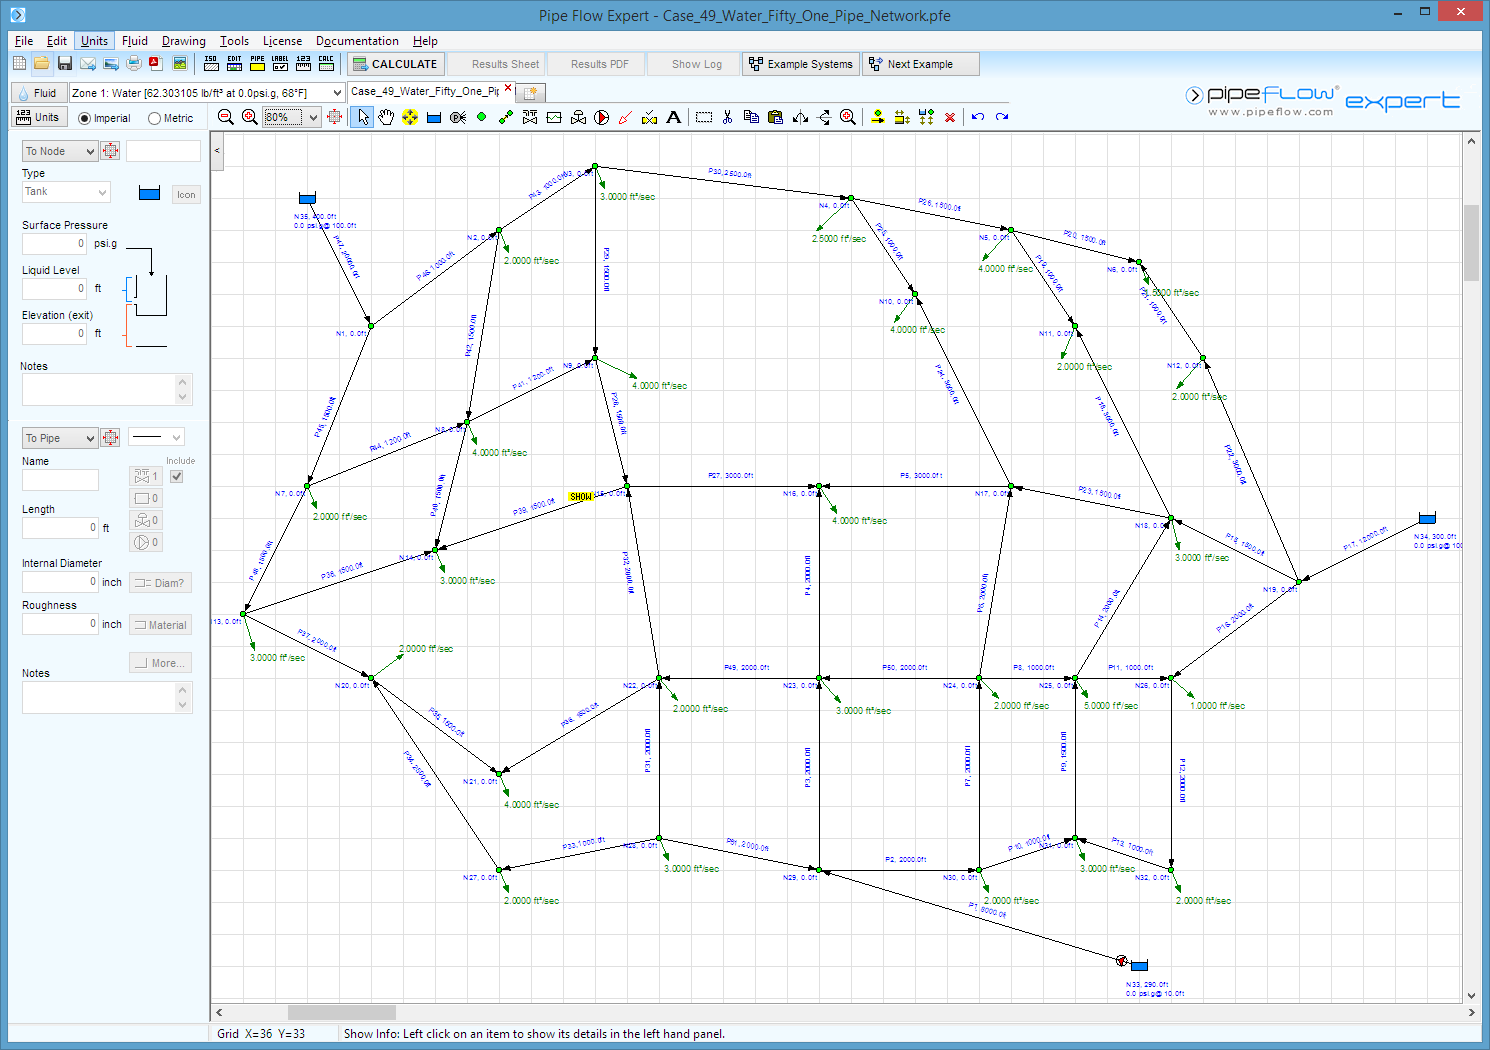Image resolution: width=1490 pixels, height=1050 pixels.
Task: Open the Documentation menu
Action: tap(357, 41)
